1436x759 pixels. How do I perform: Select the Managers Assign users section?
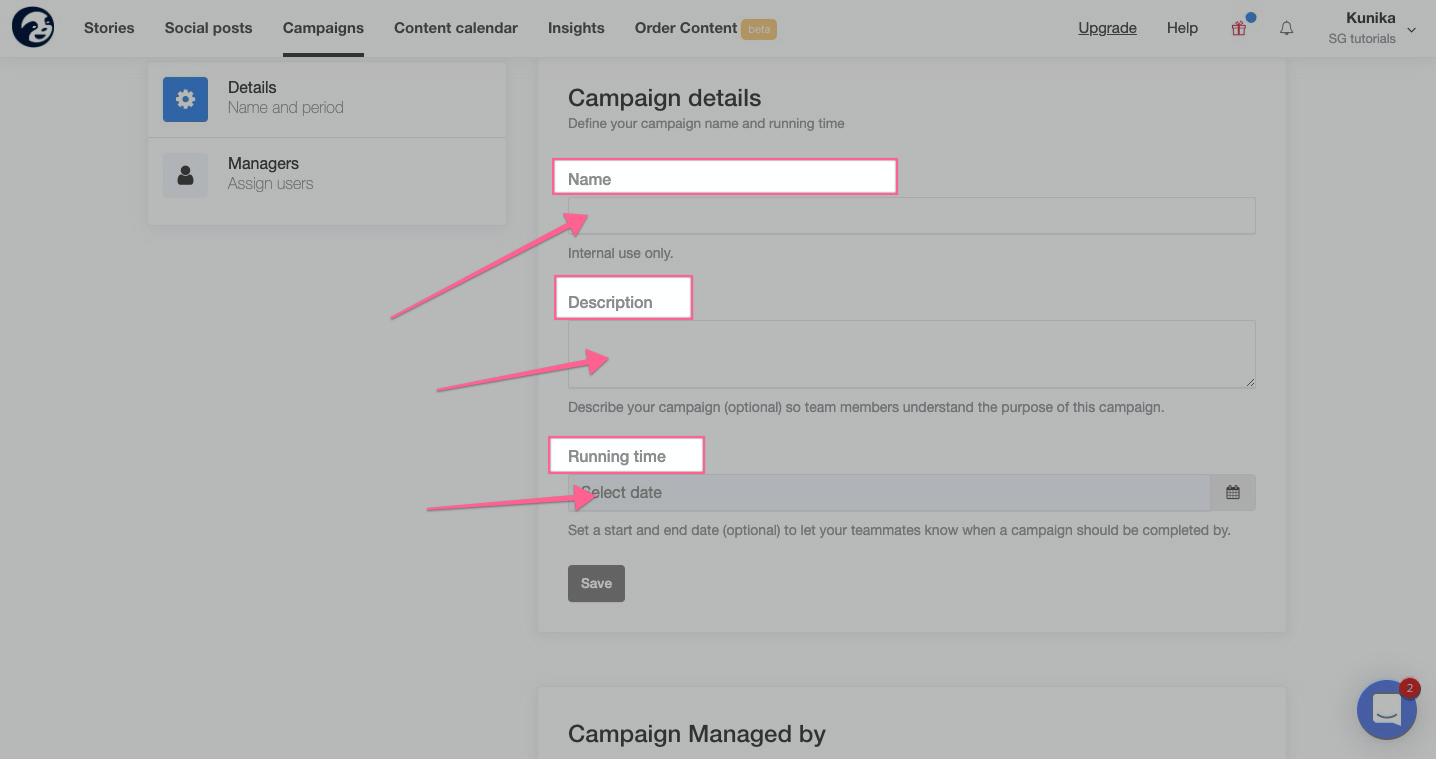tap(327, 175)
